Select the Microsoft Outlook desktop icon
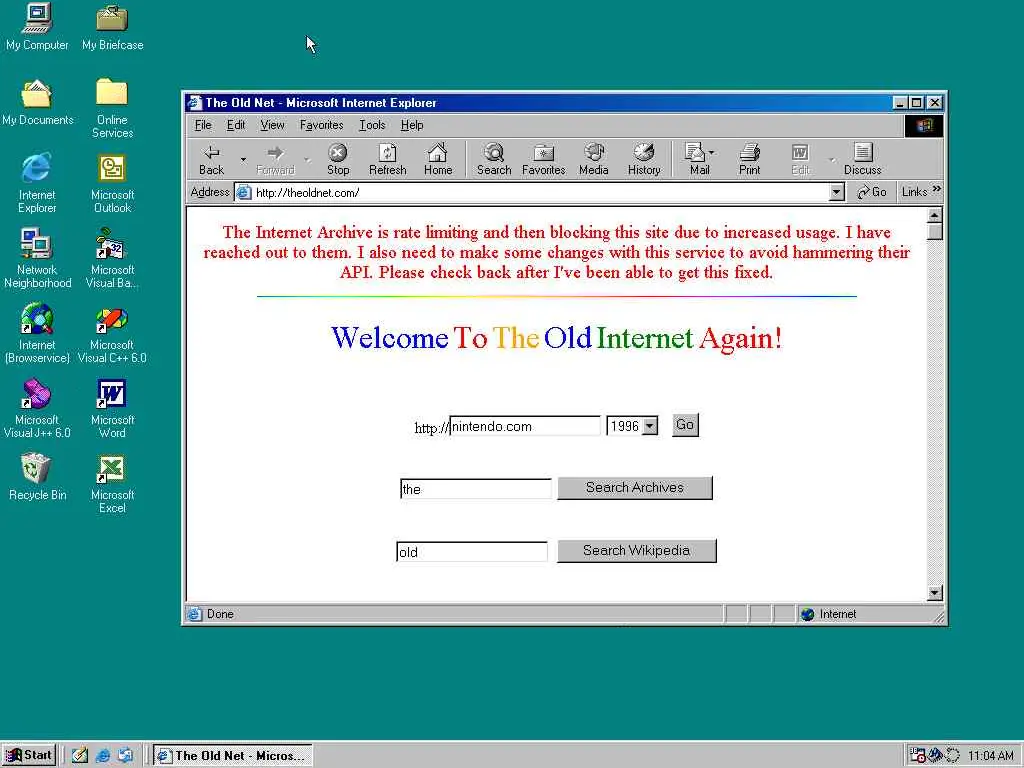This screenshot has height=768, width=1024. point(112,184)
